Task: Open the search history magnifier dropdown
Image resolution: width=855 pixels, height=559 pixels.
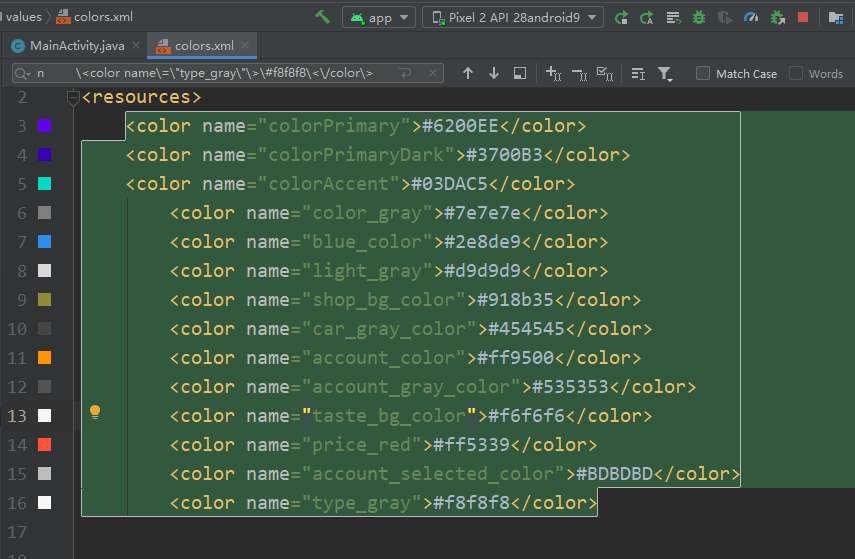Action: pyautogui.click(x=22, y=74)
